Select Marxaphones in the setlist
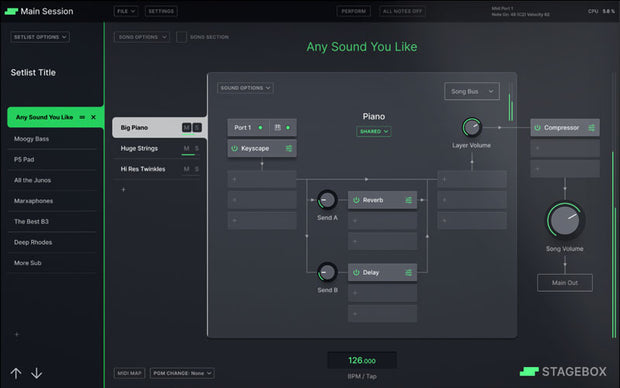Viewport: 620px width, 388px height. [52, 201]
